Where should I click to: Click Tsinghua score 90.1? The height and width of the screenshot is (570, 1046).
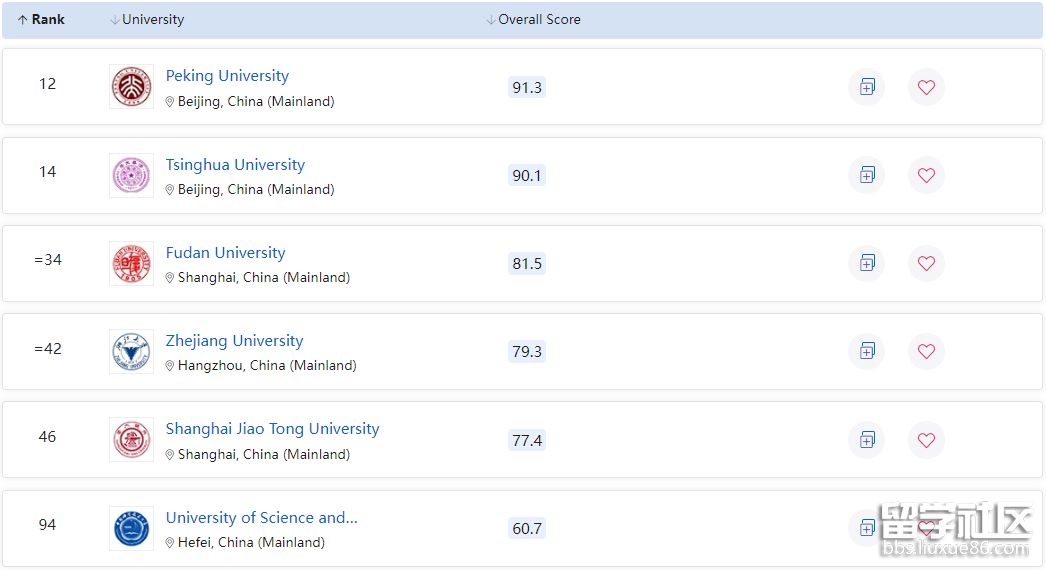(527, 176)
